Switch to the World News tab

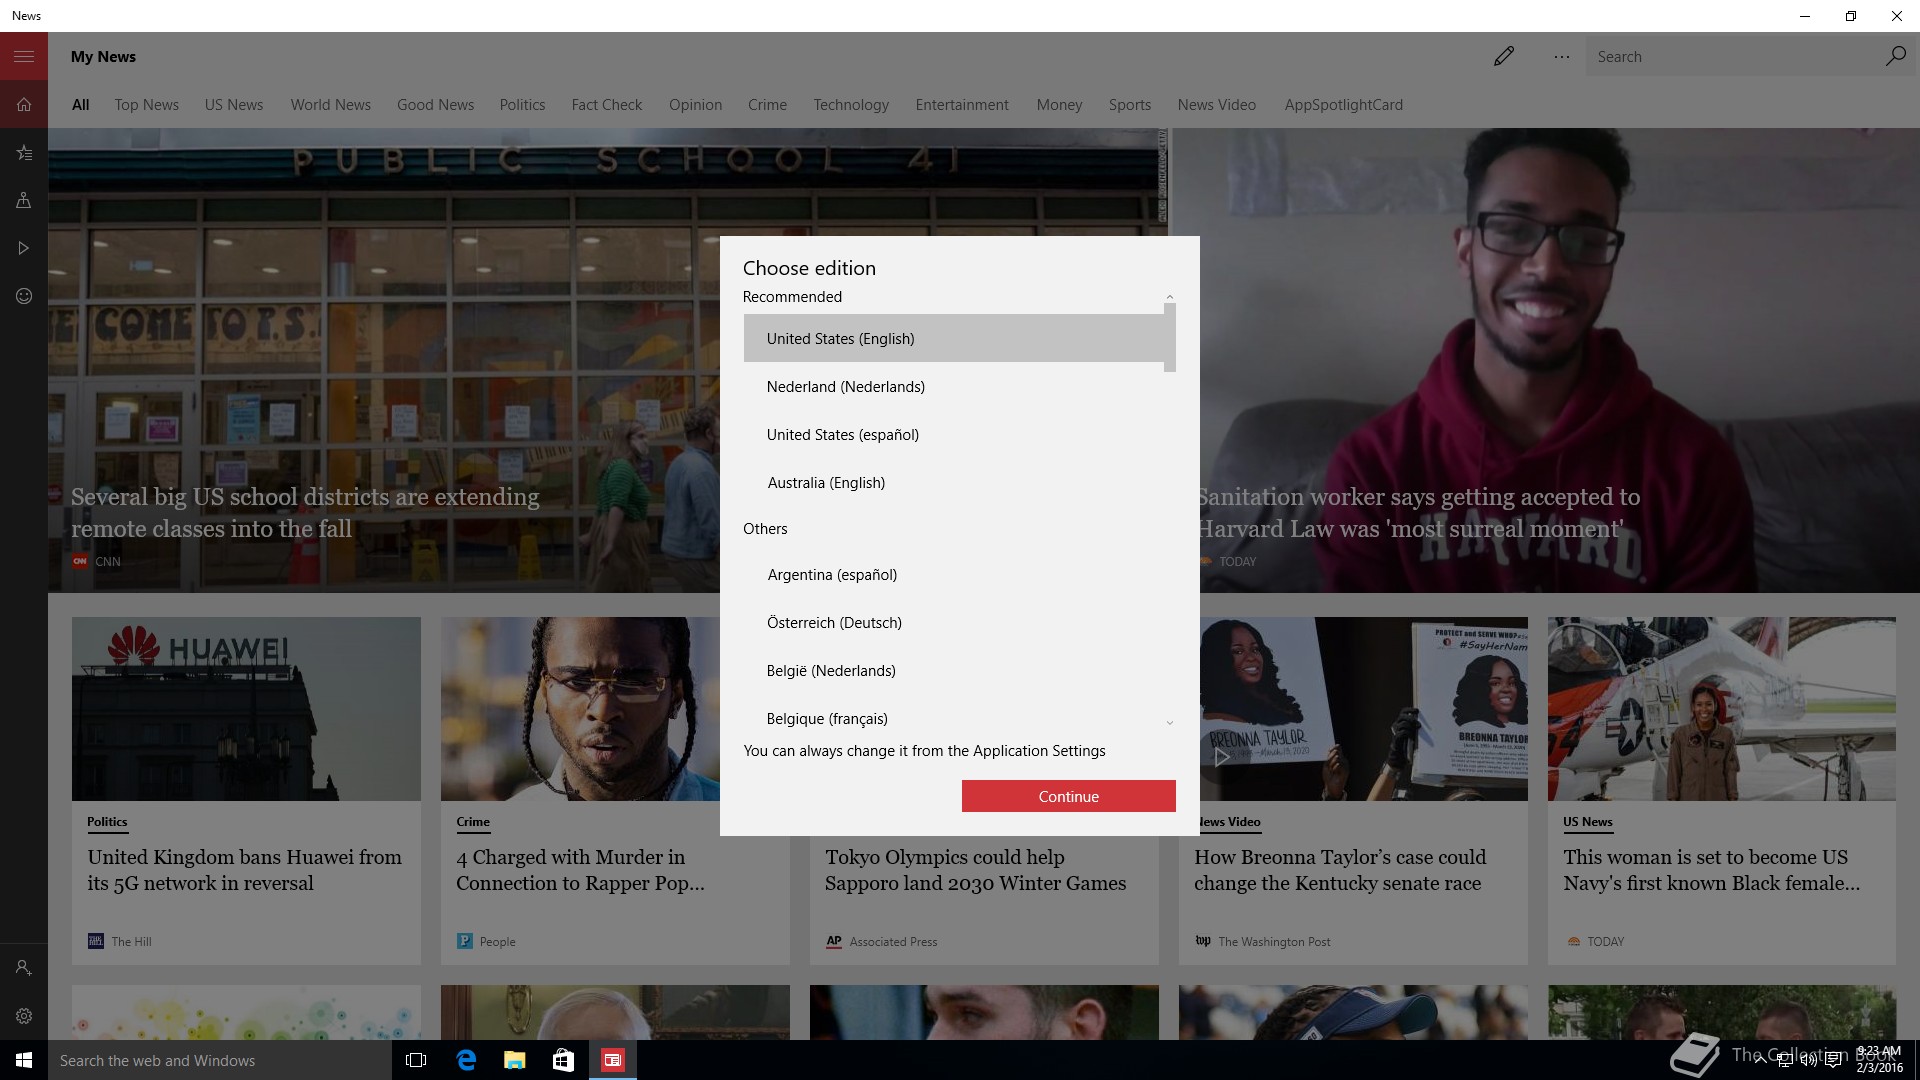[x=331, y=105]
